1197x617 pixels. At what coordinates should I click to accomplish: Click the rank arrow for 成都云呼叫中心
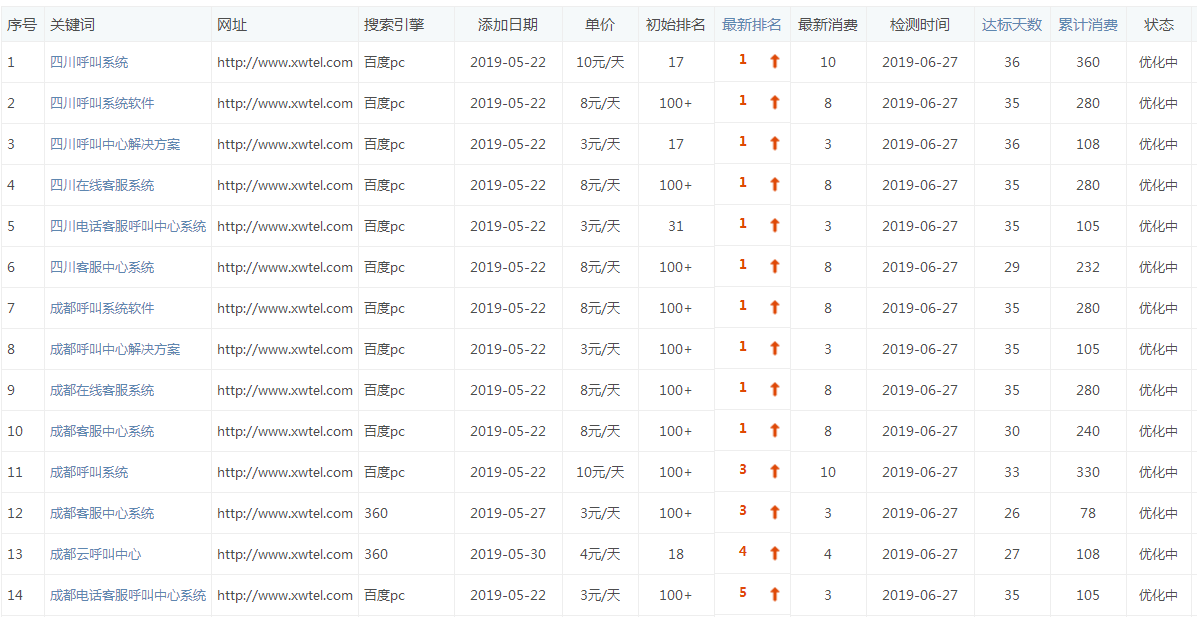coord(774,554)
